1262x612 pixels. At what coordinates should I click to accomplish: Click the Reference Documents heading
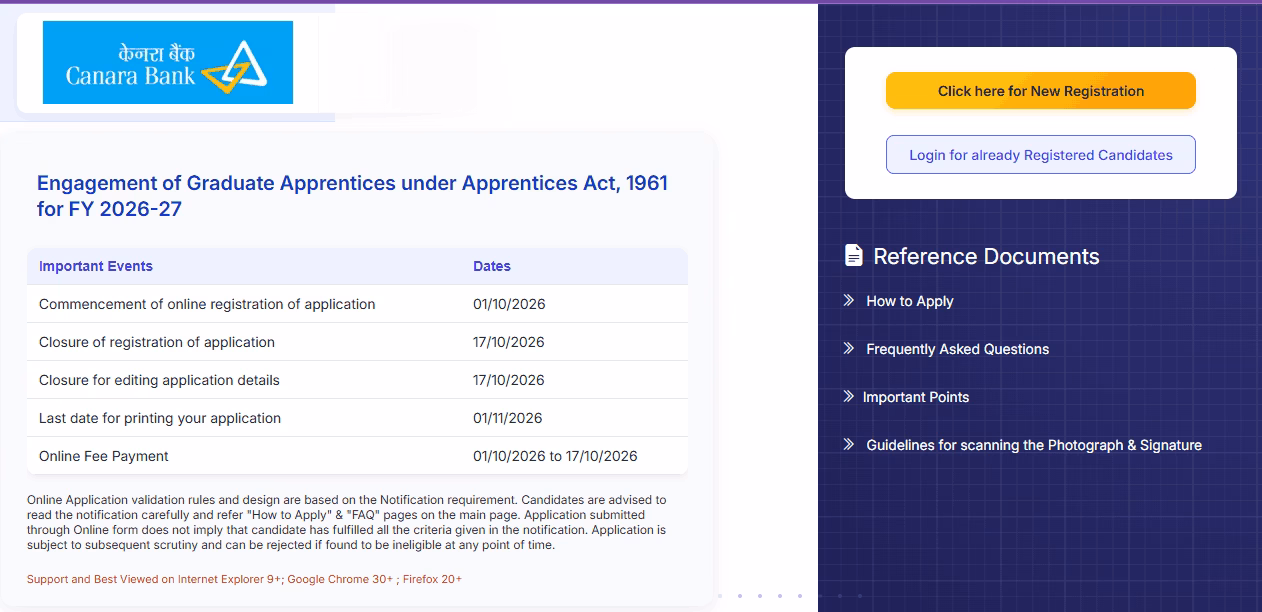(x=986, y=256)
